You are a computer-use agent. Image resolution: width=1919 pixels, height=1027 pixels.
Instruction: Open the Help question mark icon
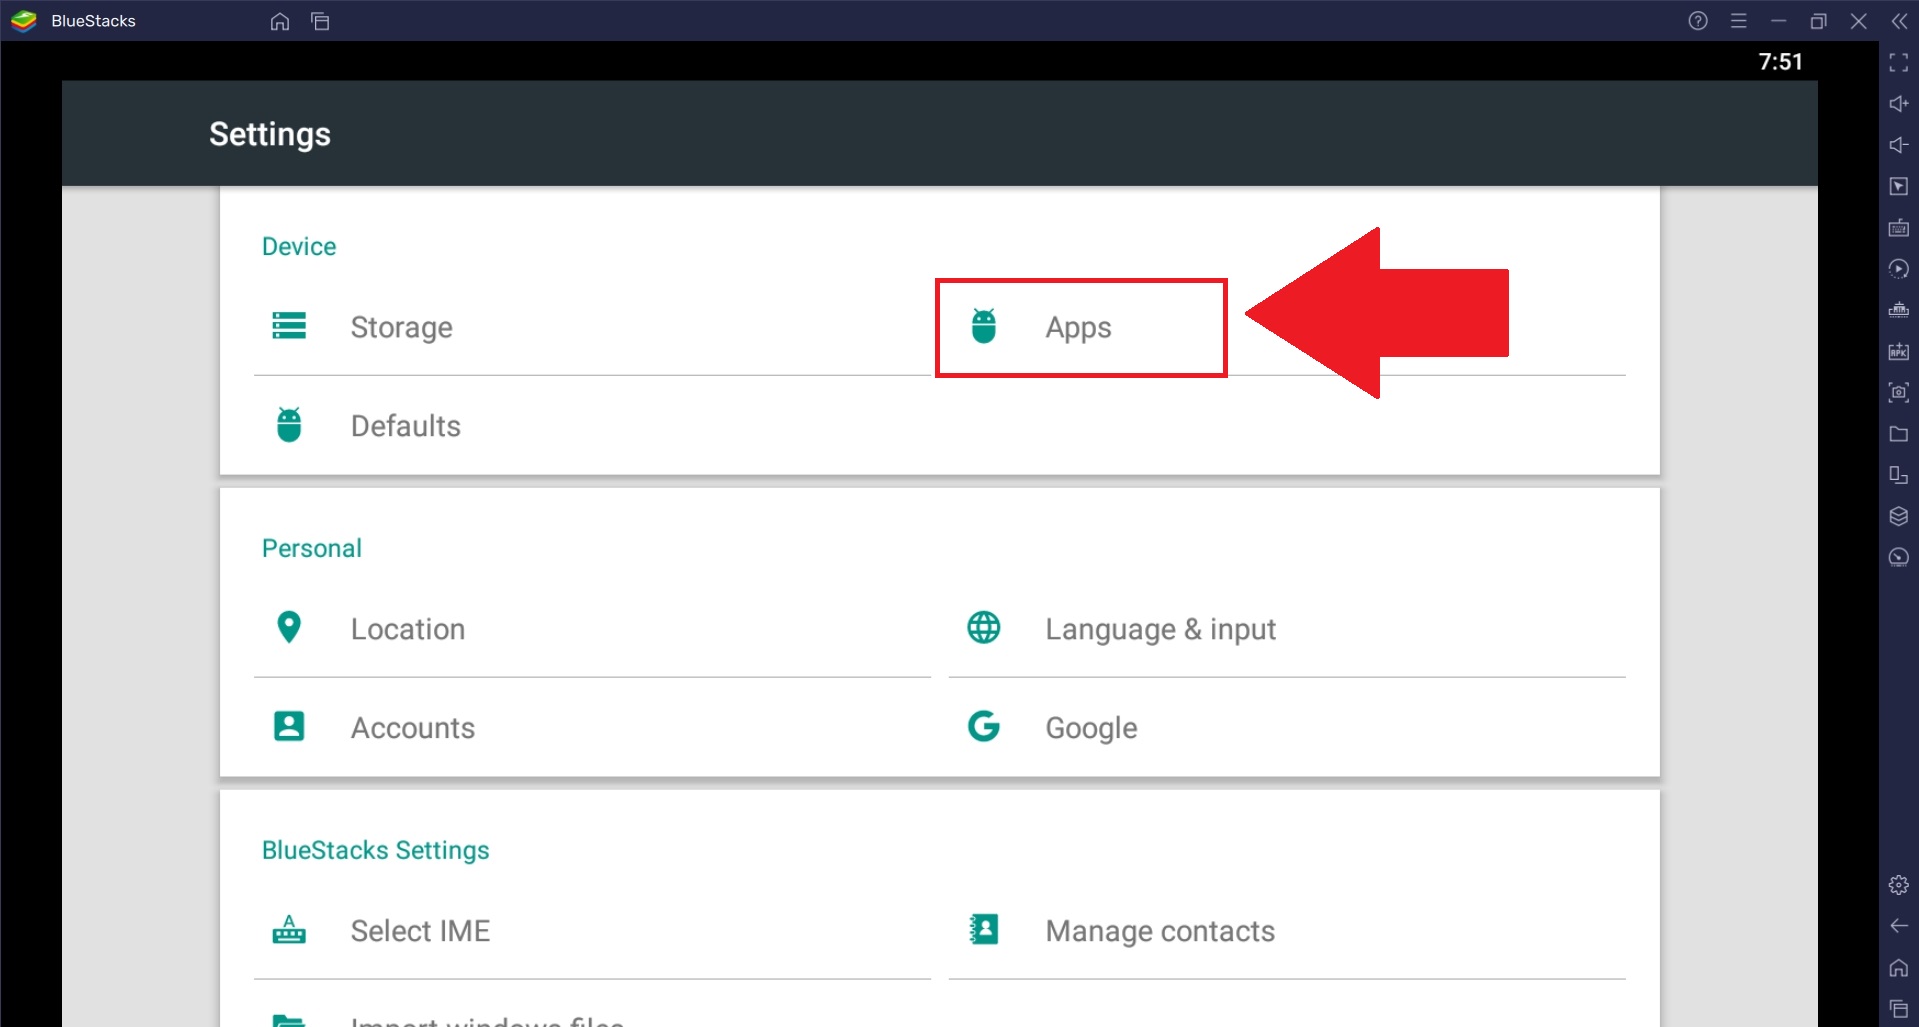tap(1698, 21)
